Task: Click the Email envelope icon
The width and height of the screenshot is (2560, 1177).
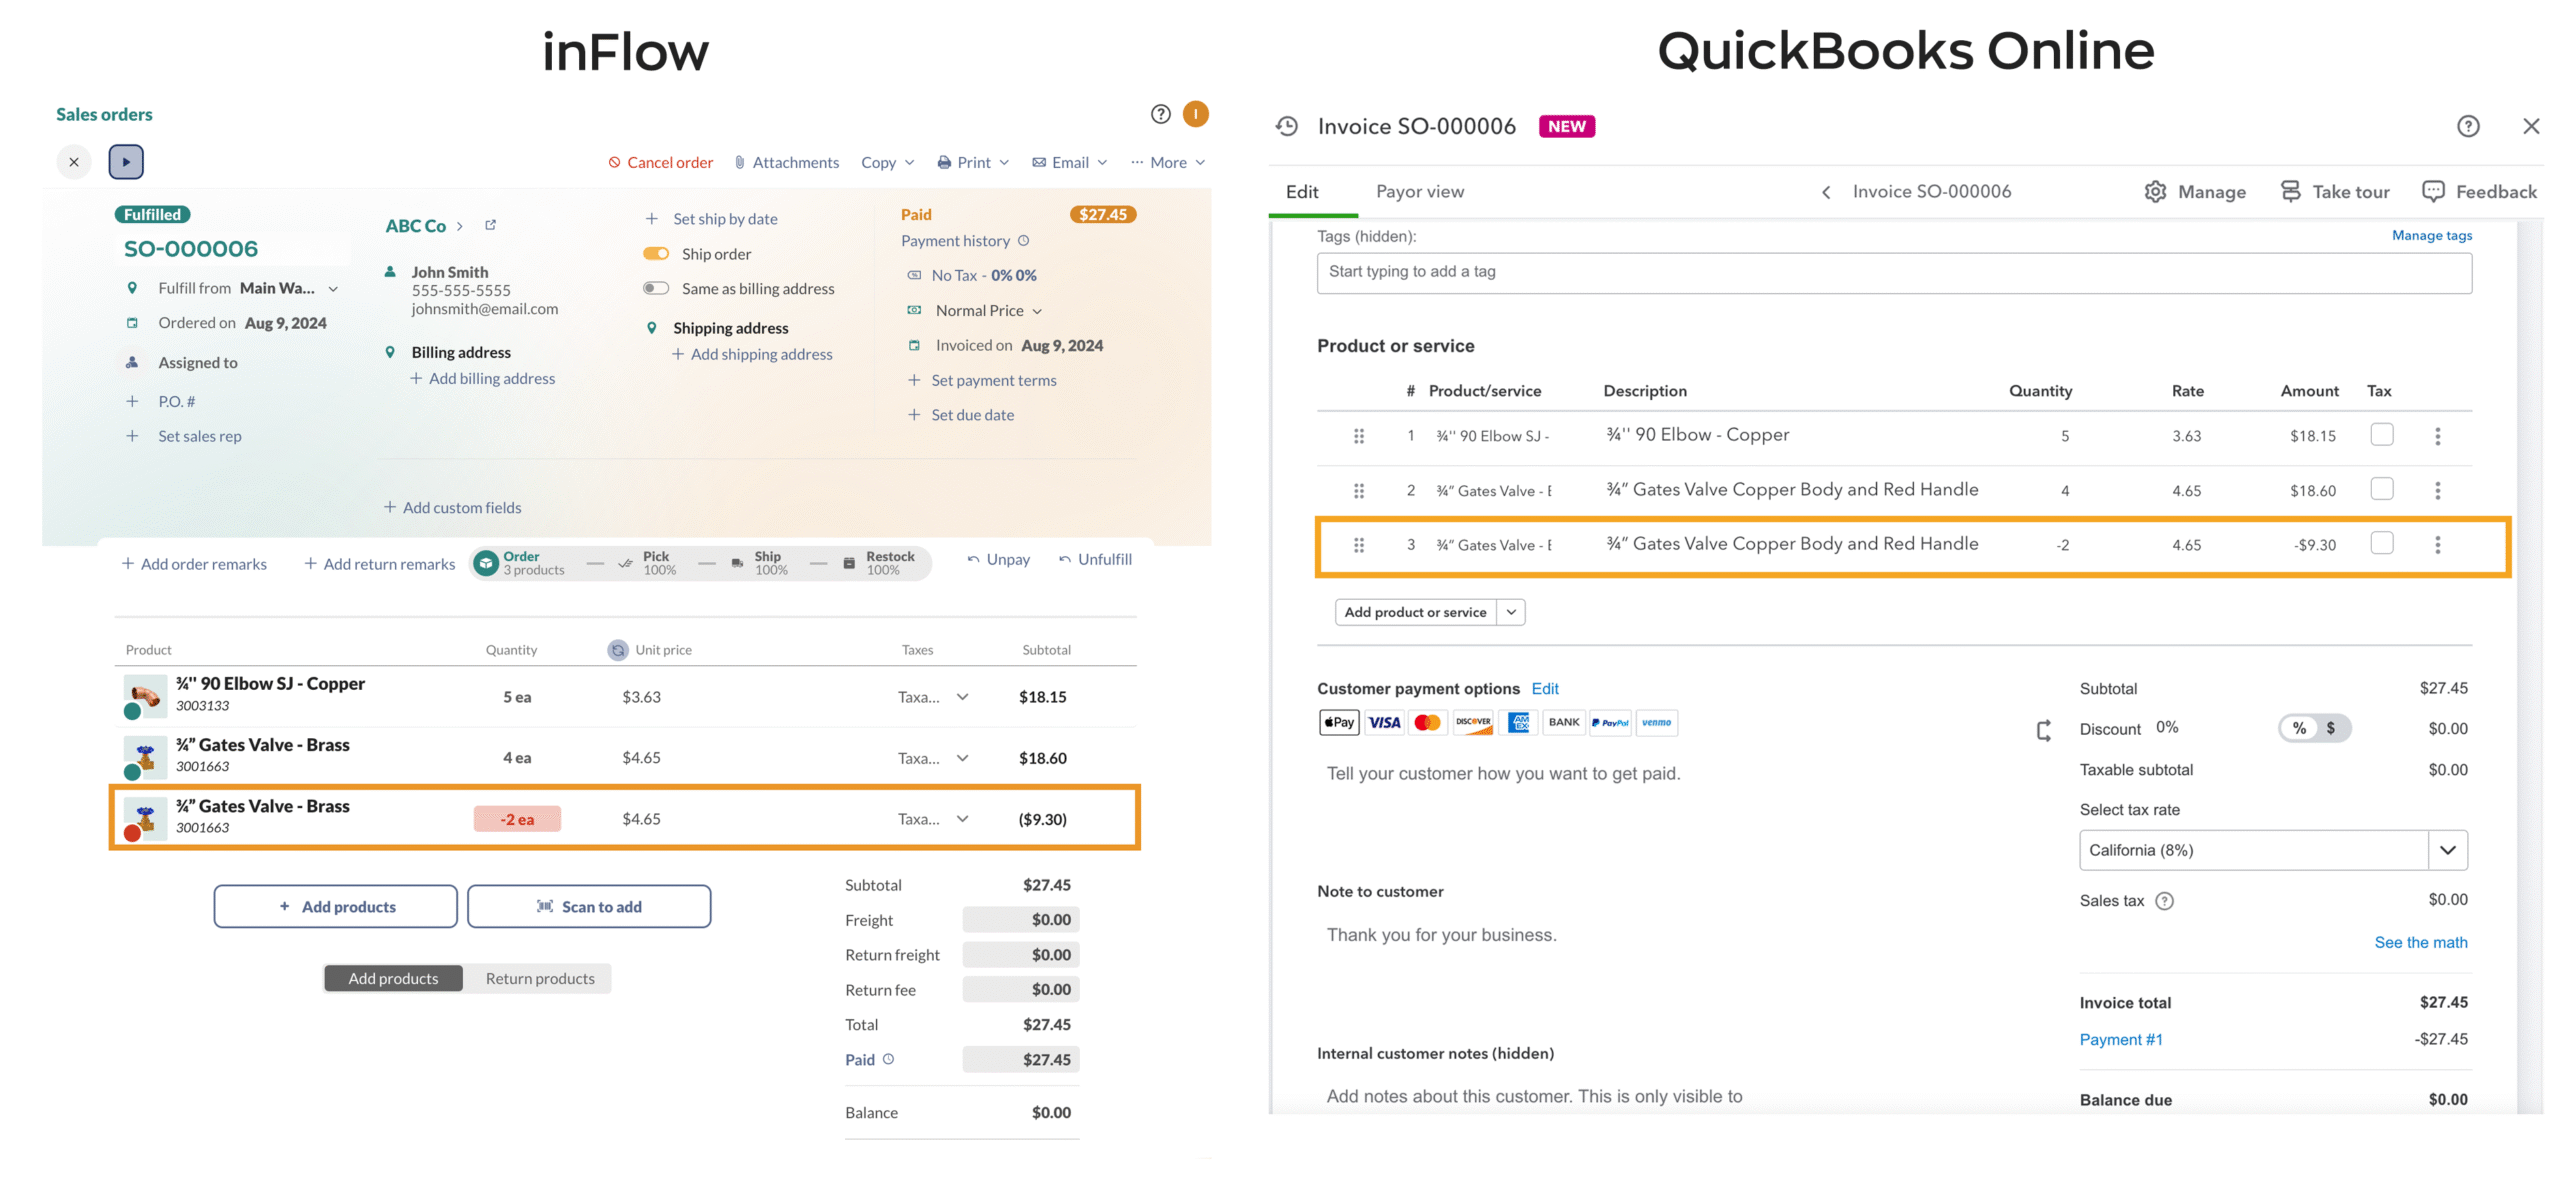Action: (x=1041, y=162)
